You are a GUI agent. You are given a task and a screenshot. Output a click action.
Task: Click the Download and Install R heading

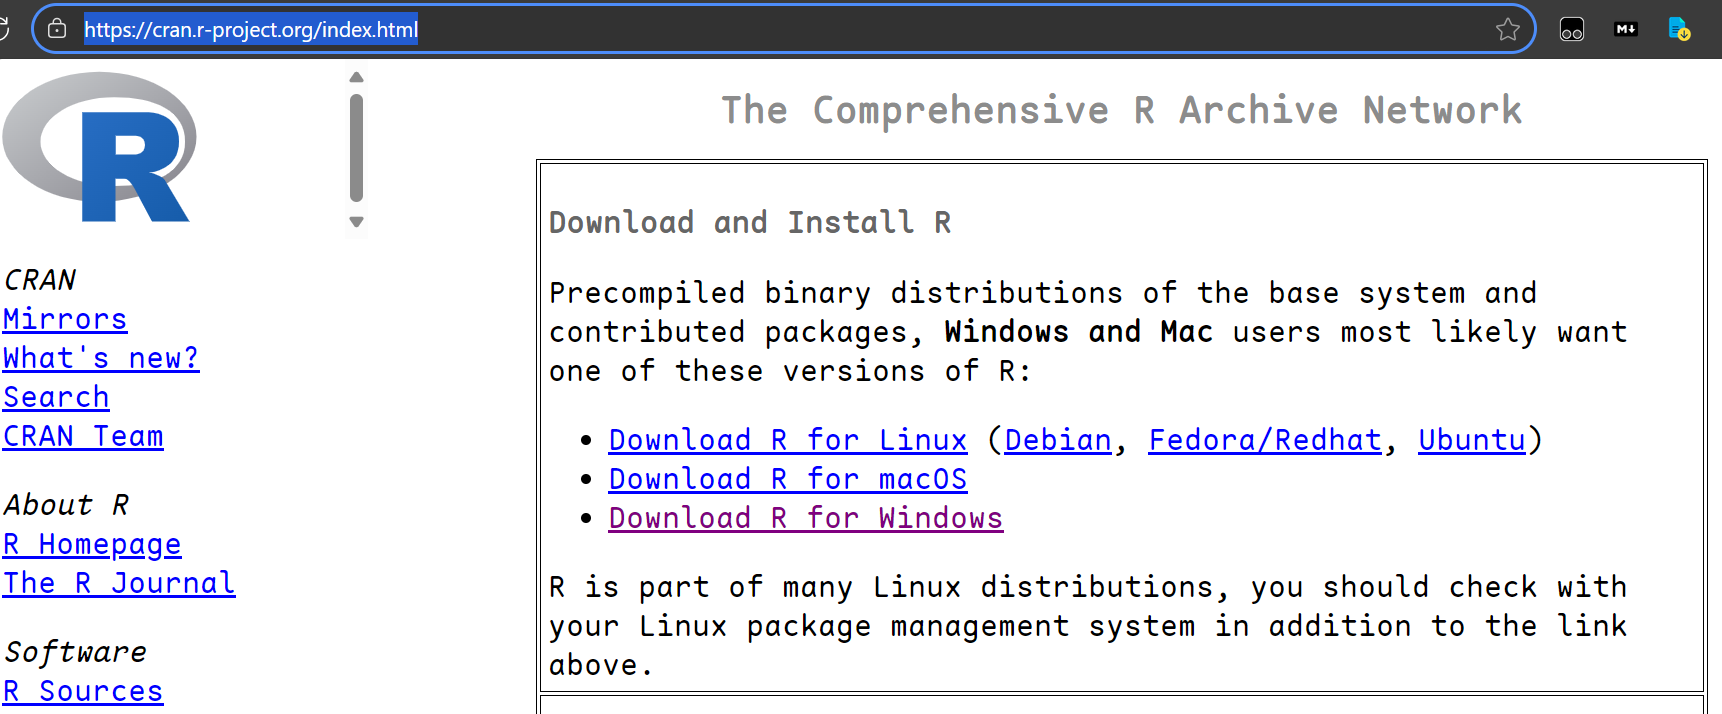[750, 222]
